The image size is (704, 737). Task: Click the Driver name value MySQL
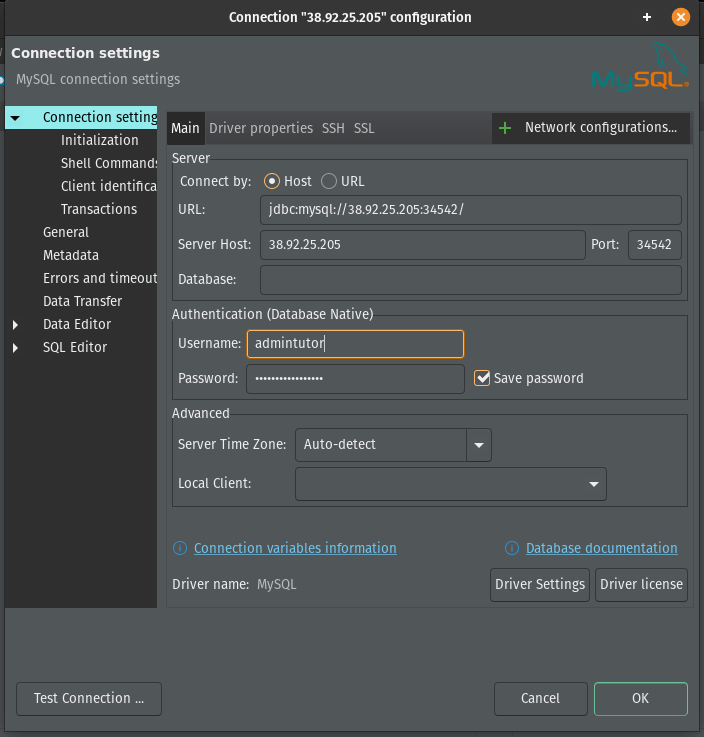coord(276,584)
